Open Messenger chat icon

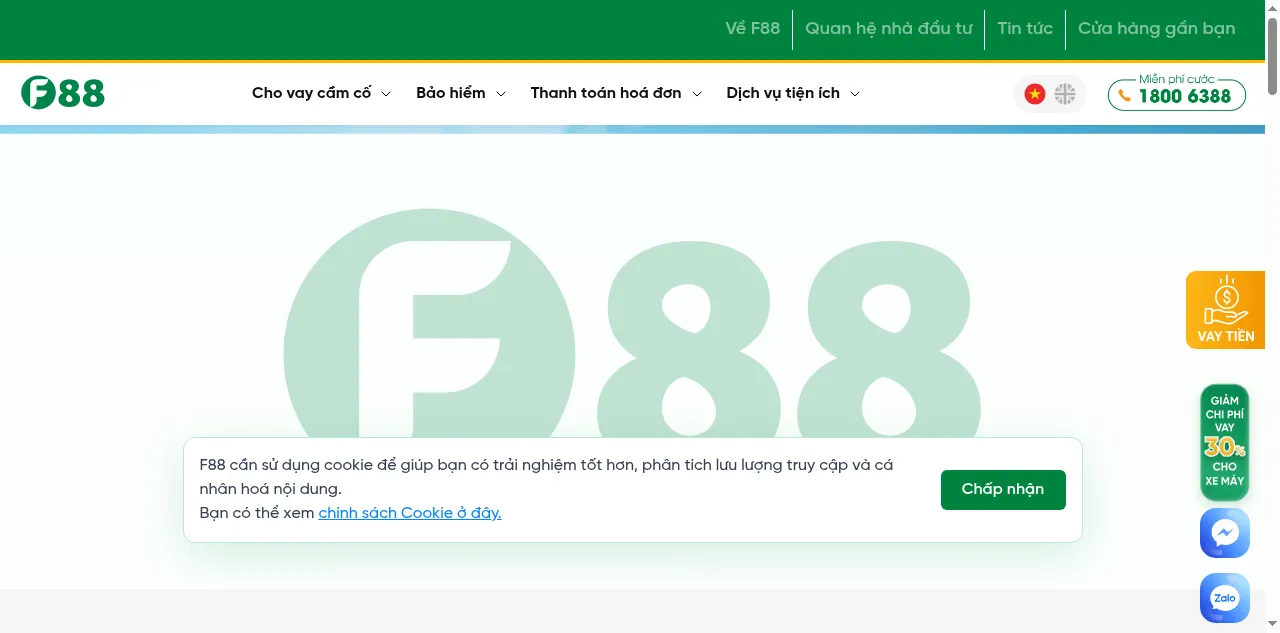1225,533
